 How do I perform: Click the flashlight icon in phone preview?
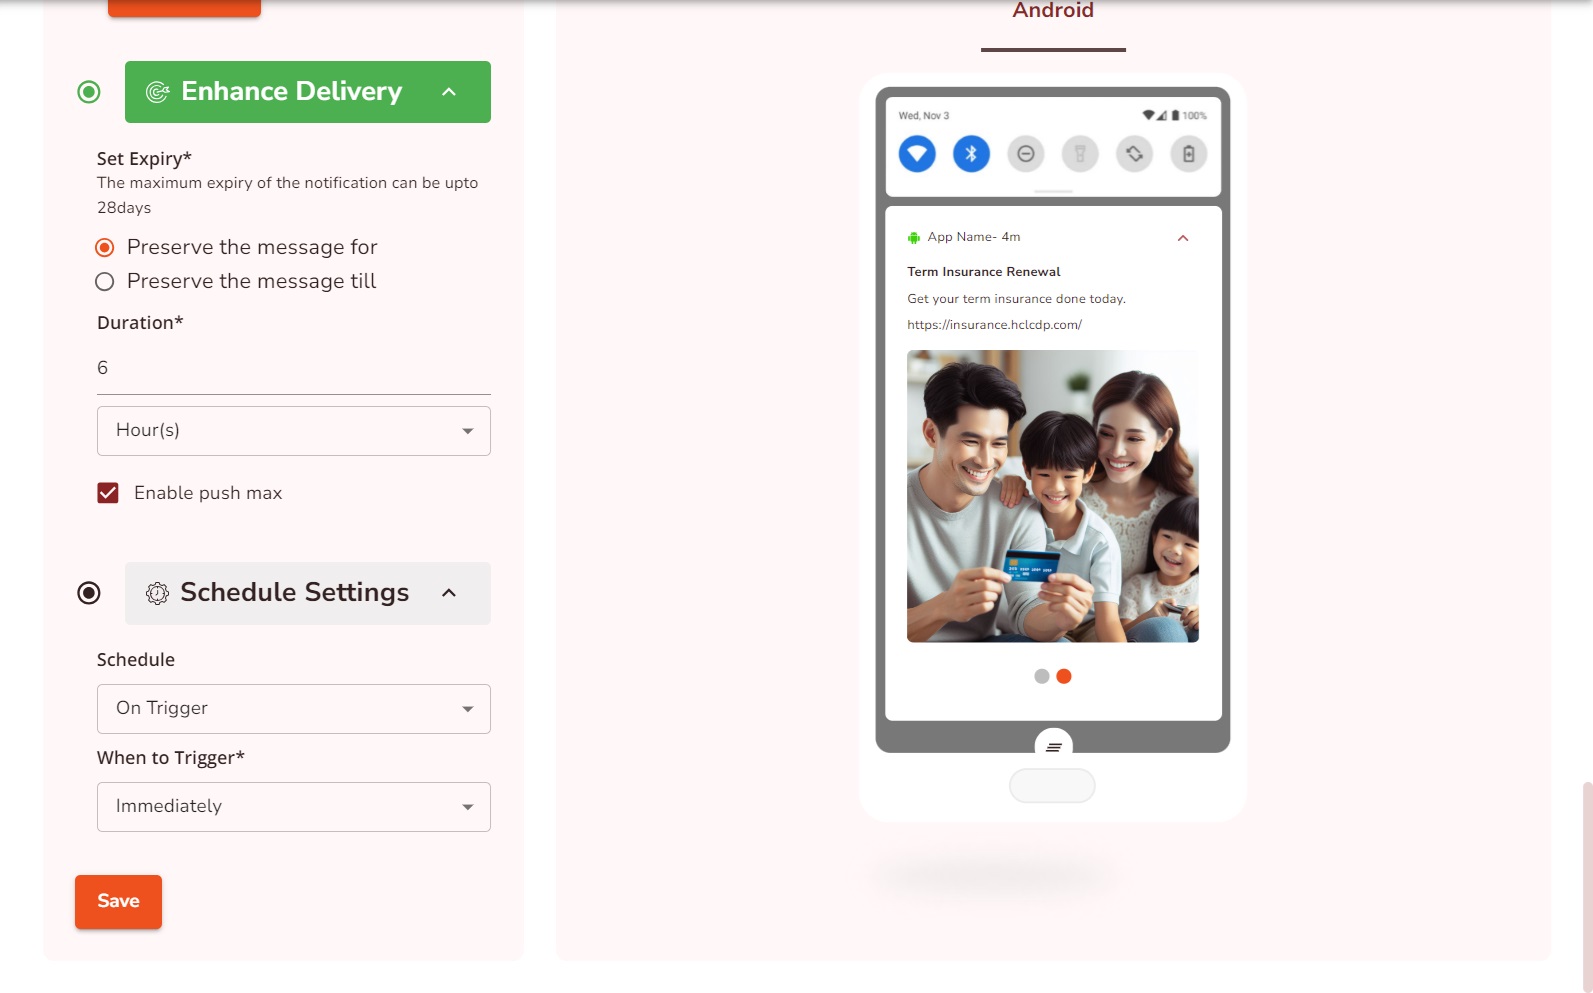[1080, 154]
